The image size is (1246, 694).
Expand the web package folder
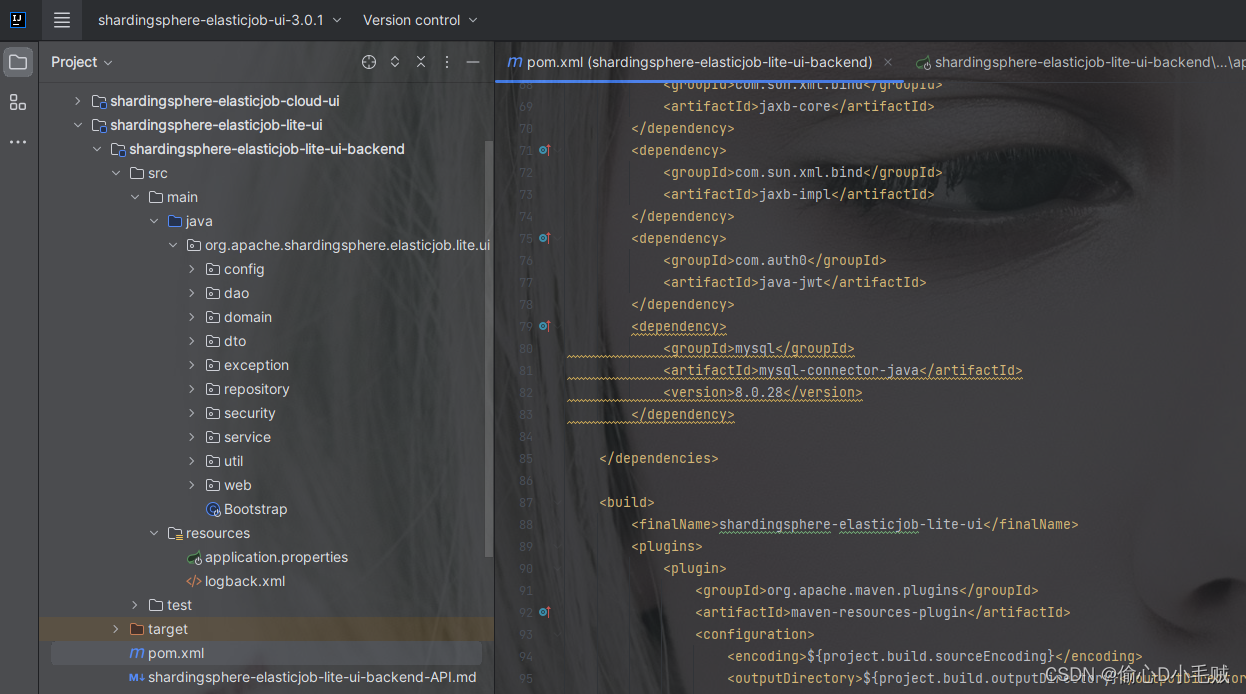pyautogui.click(x=192, y=485)
